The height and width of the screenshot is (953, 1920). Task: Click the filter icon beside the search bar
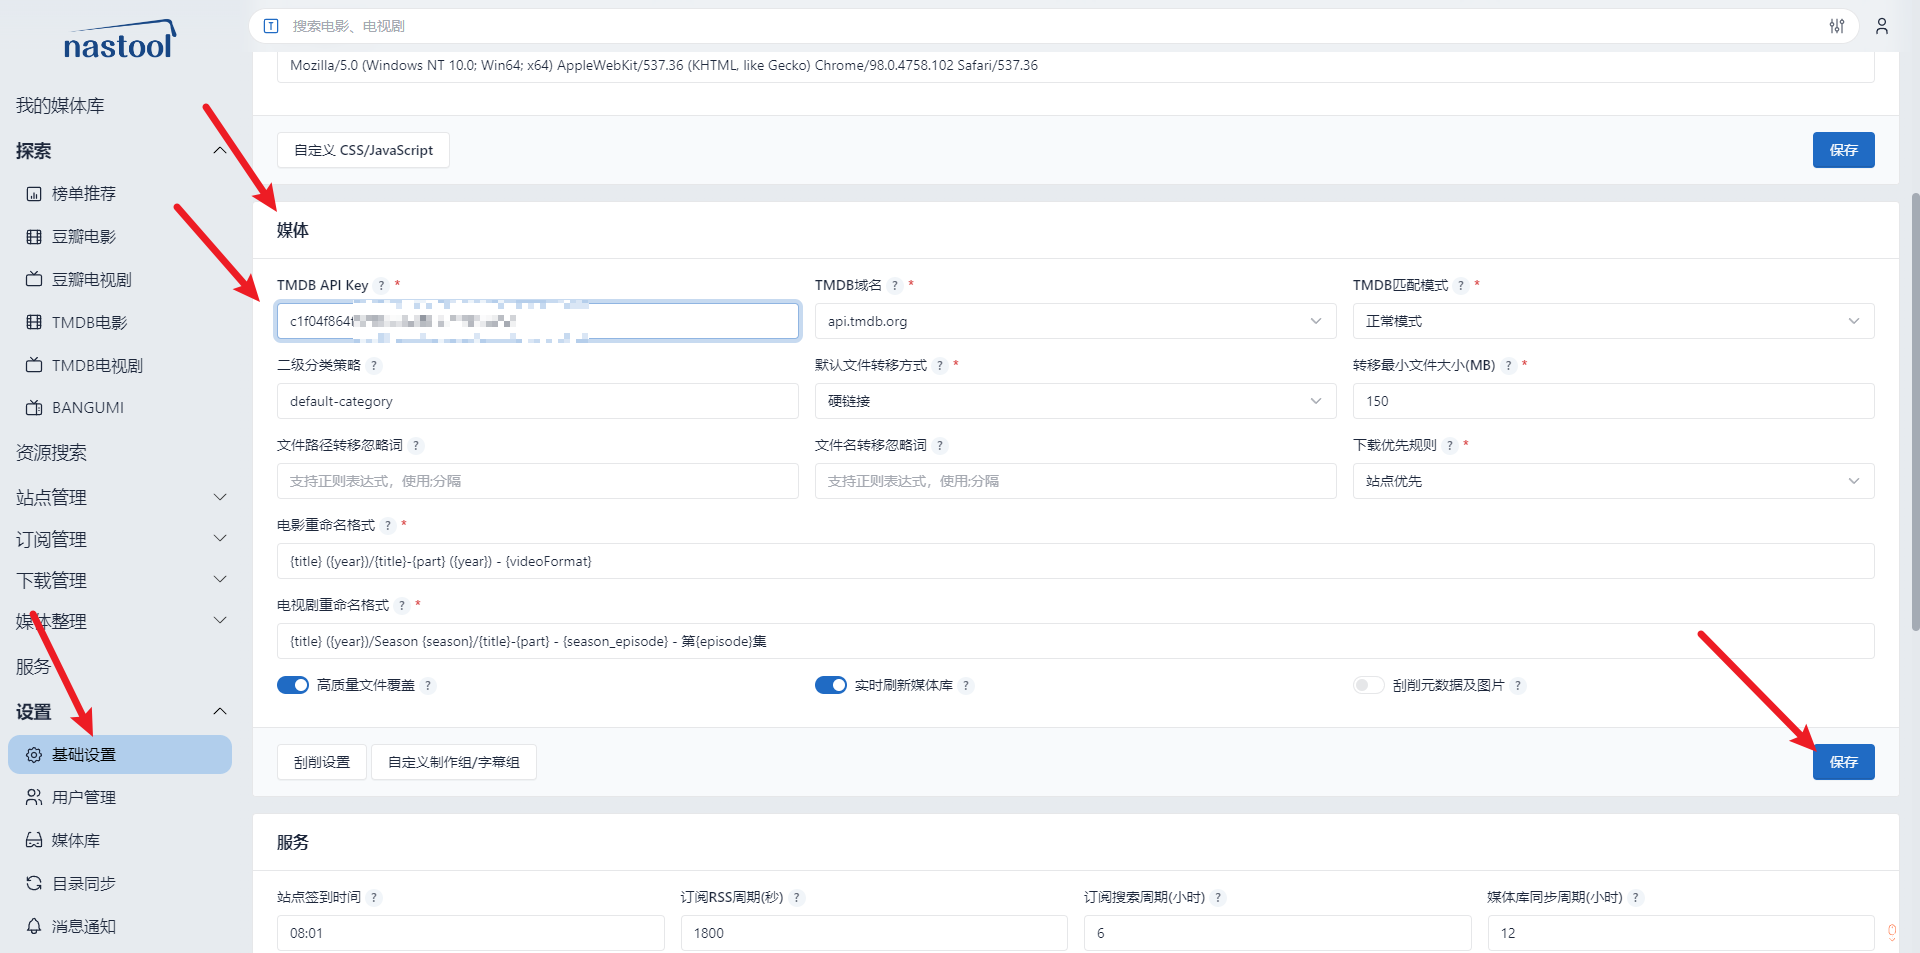point(1836,26)
